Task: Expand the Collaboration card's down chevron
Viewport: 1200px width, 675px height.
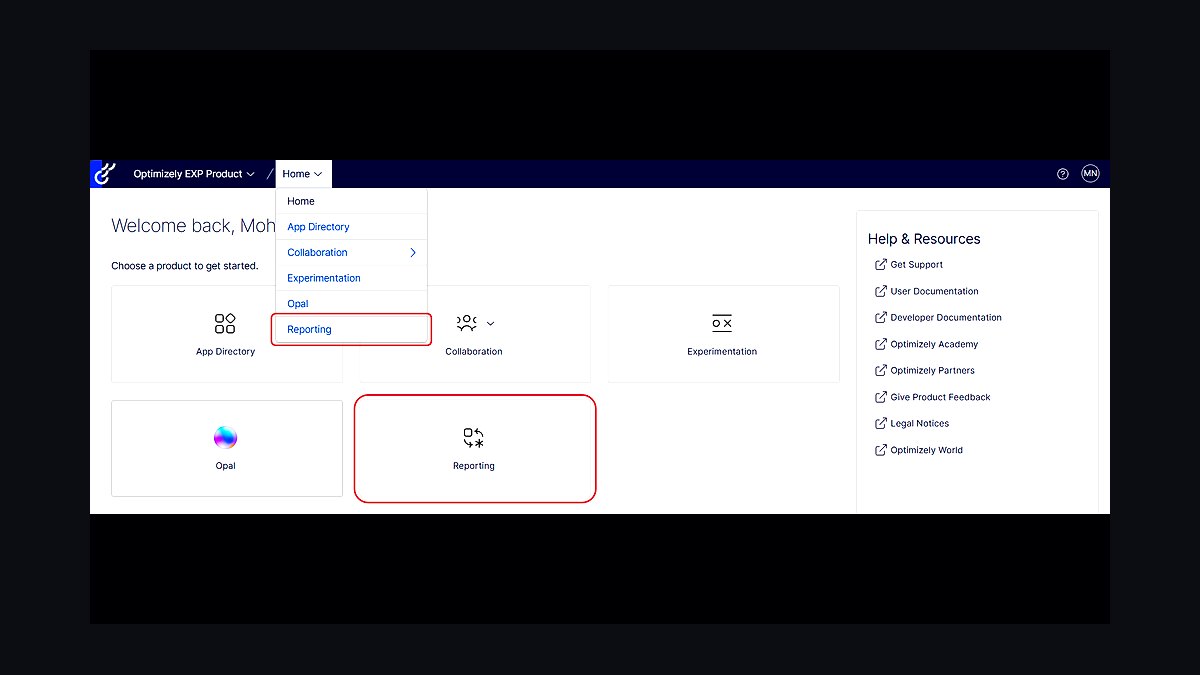Action: click(490, 324)
